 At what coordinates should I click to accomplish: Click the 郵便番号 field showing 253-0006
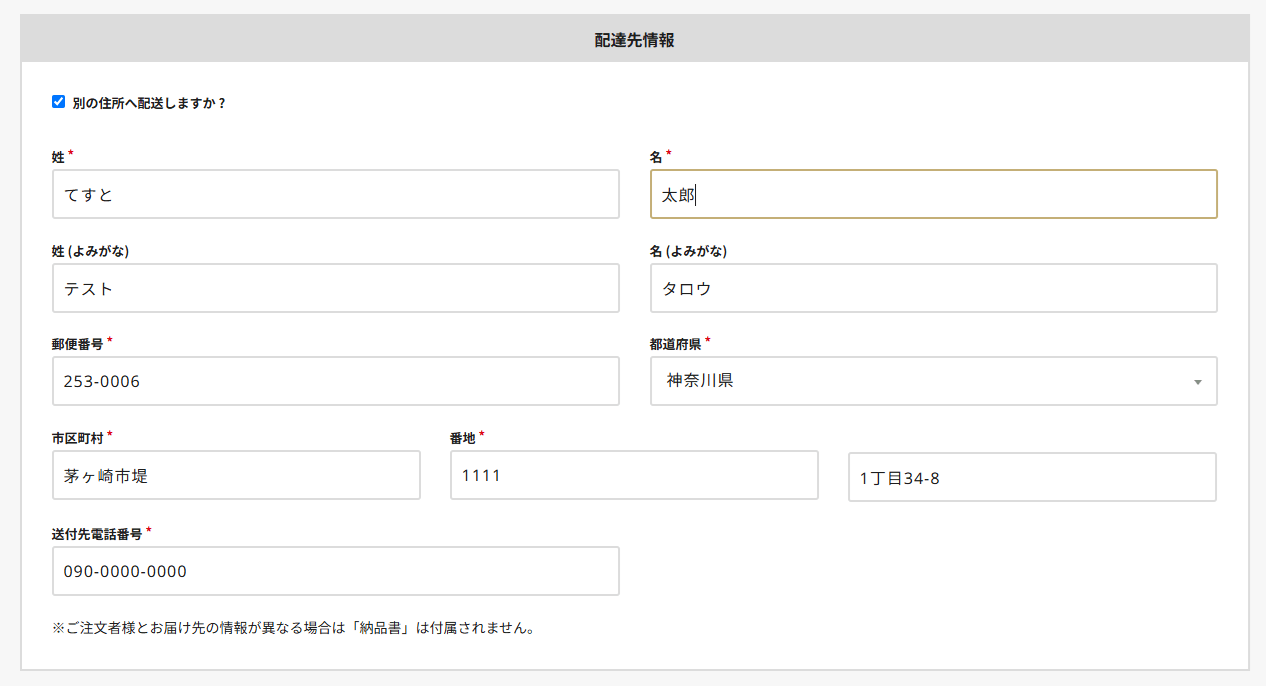(335, 381)
